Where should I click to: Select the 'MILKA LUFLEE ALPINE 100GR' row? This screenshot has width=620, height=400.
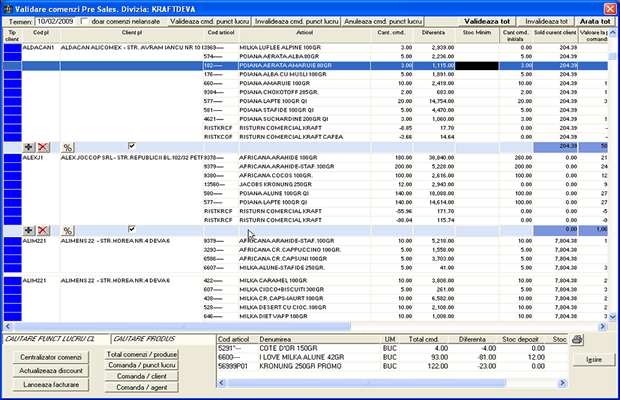click(305, 47)
